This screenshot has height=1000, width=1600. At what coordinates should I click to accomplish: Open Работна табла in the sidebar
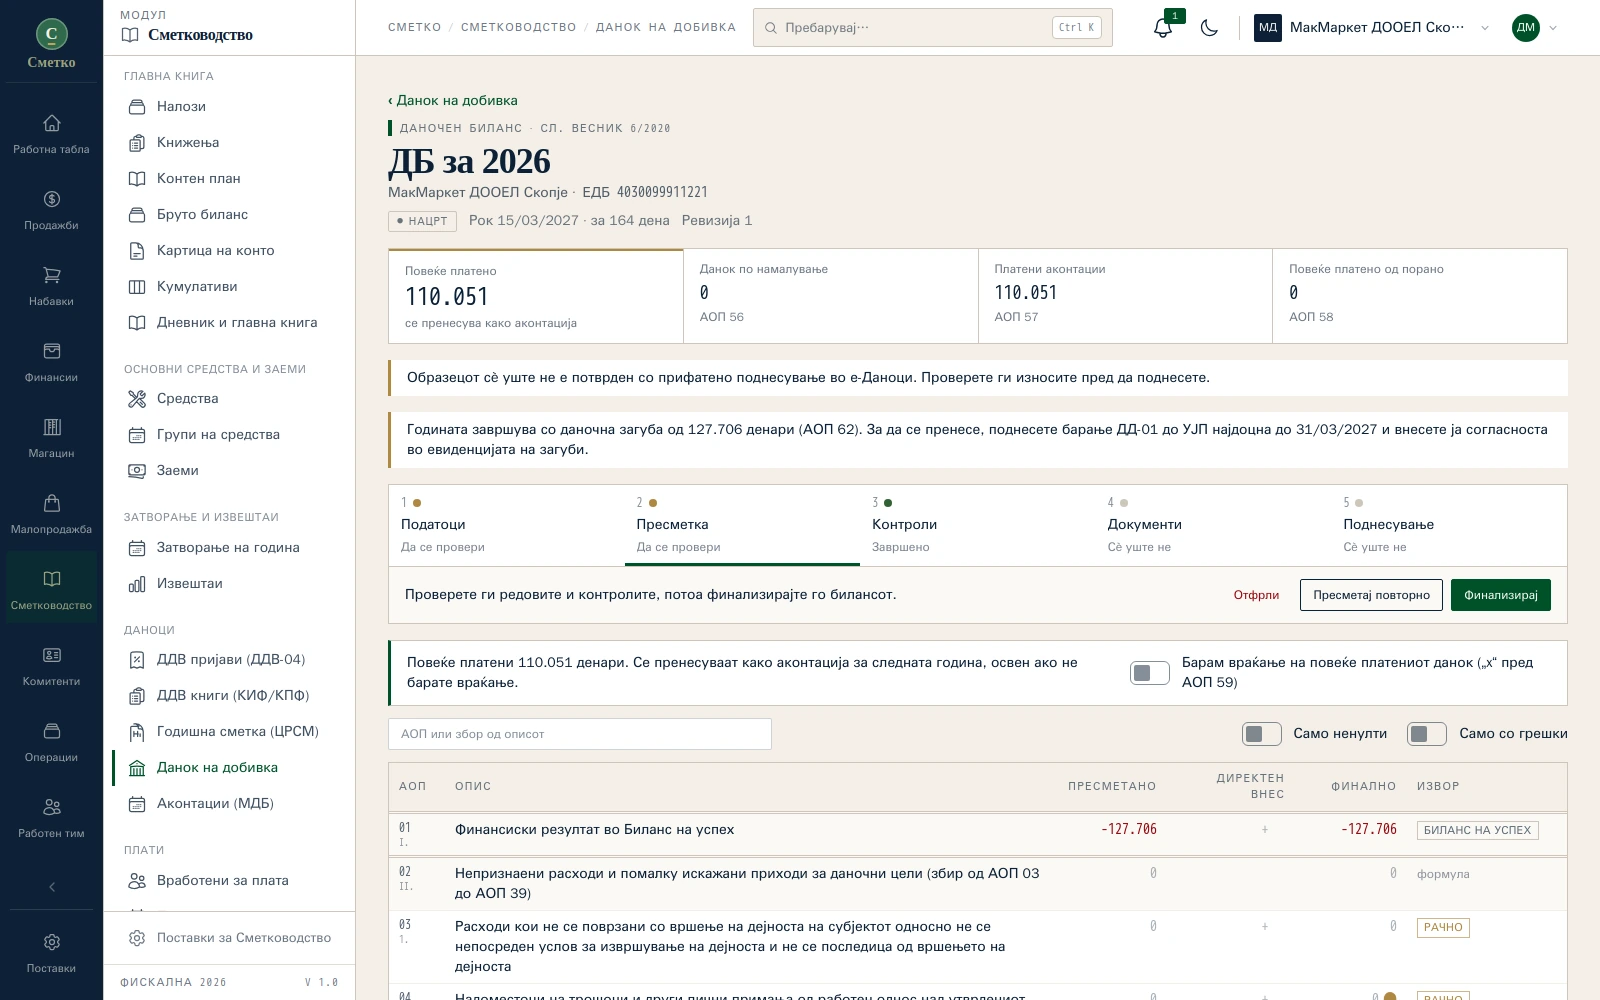[51, 133]
